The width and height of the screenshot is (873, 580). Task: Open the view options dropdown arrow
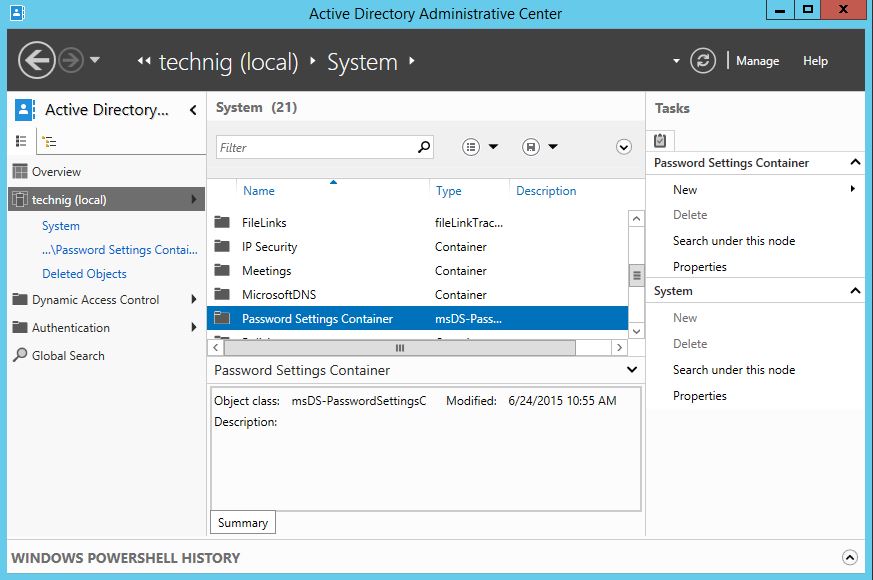(493, 147)
